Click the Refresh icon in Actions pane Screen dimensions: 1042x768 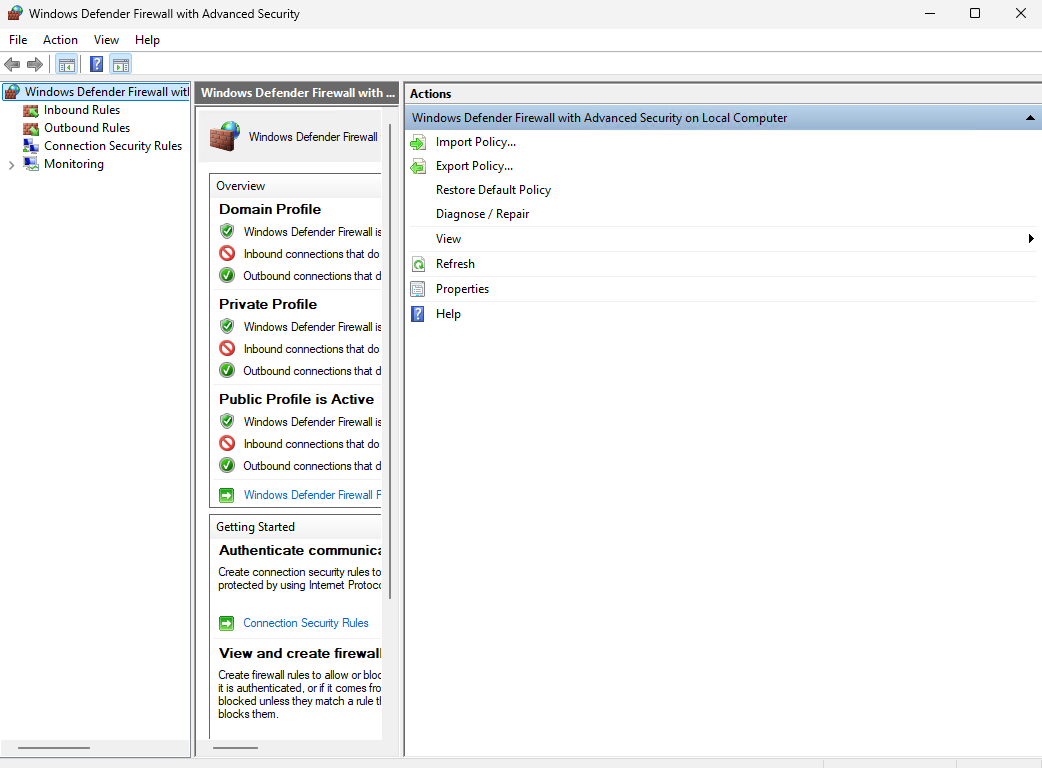tap(418, 264)
